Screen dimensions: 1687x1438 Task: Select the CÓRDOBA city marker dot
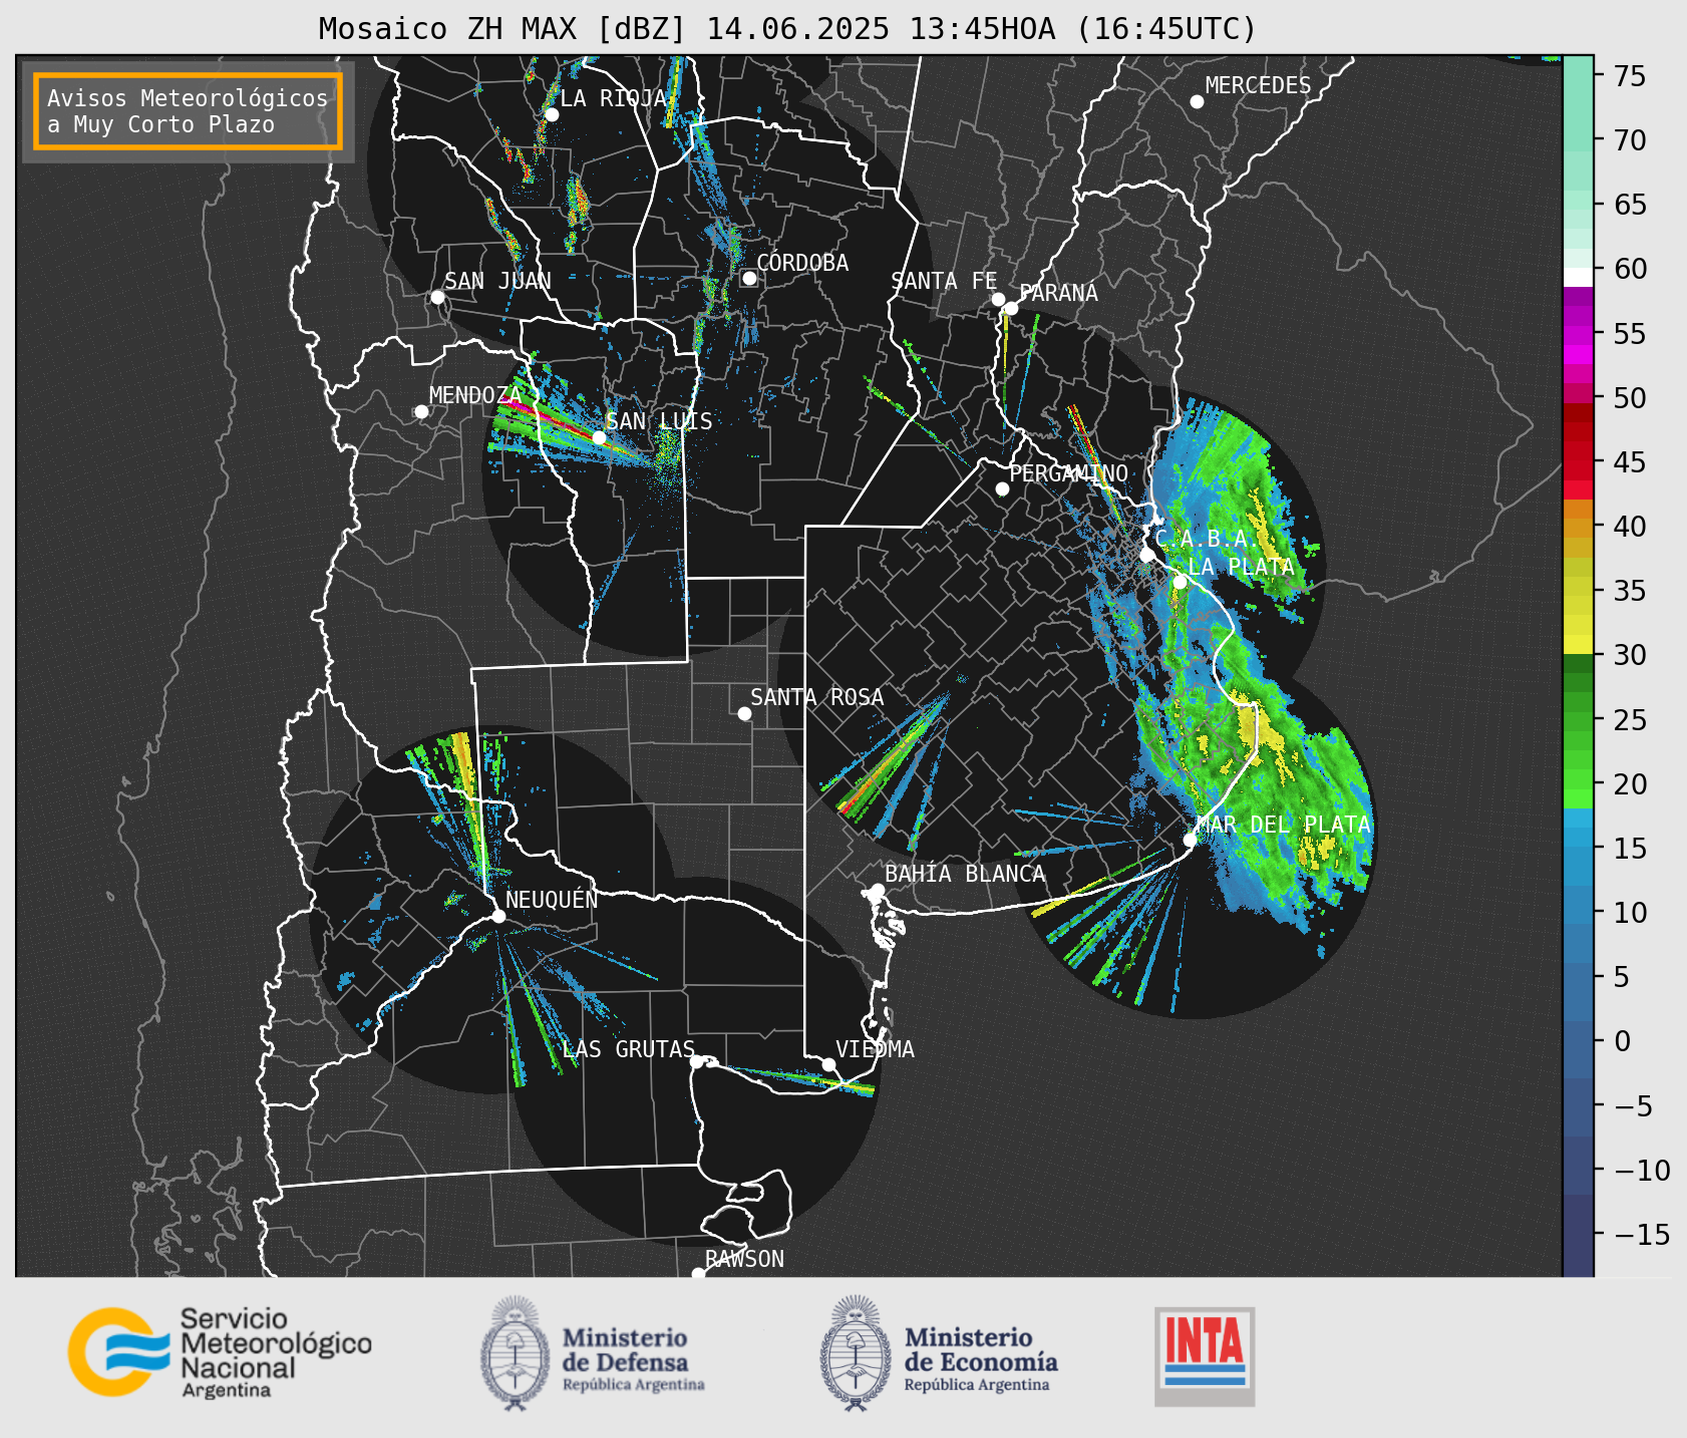[749, 278]
